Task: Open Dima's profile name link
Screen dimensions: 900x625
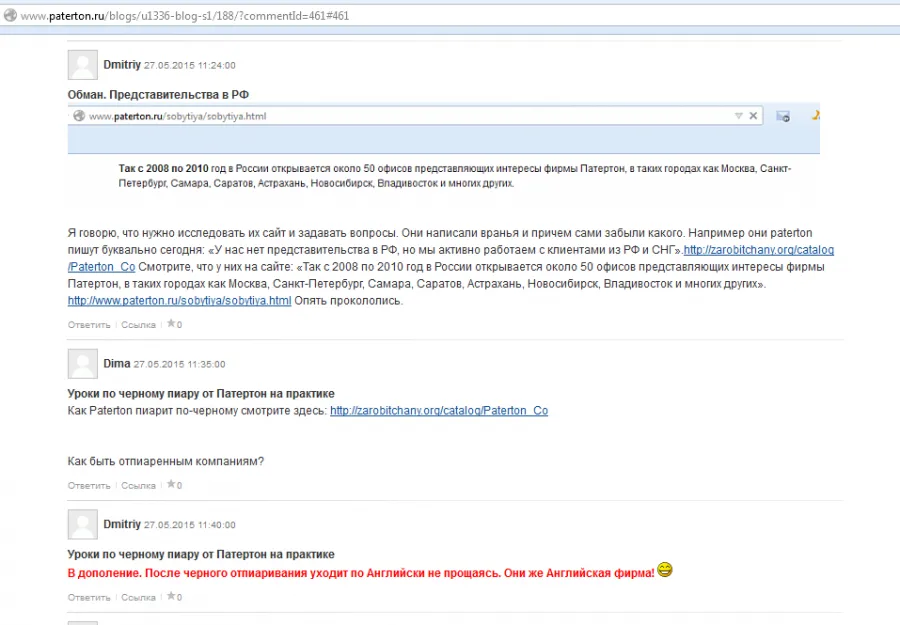Action: (x=117, y=364)
